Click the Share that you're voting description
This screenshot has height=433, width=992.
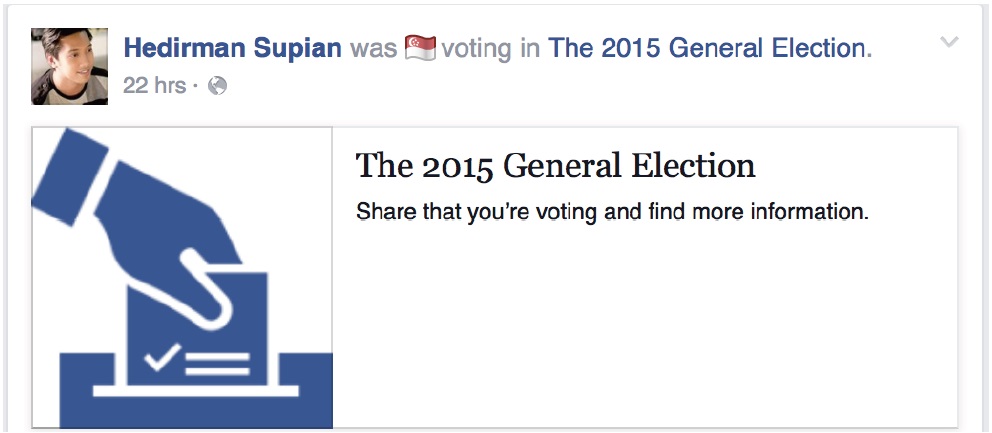point(613,212)
